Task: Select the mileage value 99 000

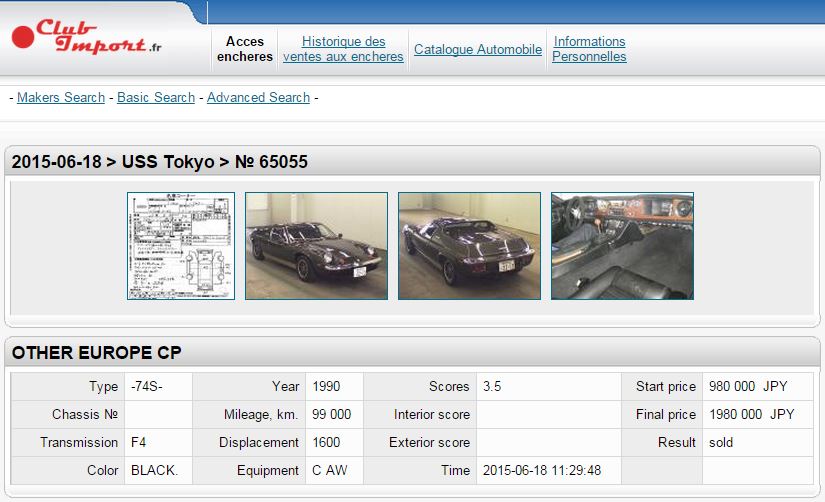Action: tap(331, 414)
